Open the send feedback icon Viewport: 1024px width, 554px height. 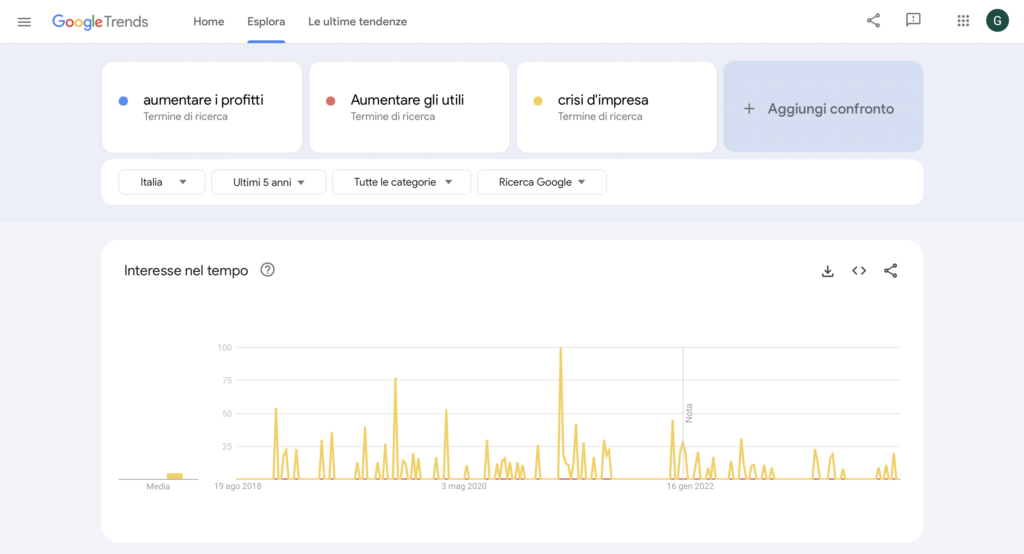pyautogui.click(x=913, y=21)
